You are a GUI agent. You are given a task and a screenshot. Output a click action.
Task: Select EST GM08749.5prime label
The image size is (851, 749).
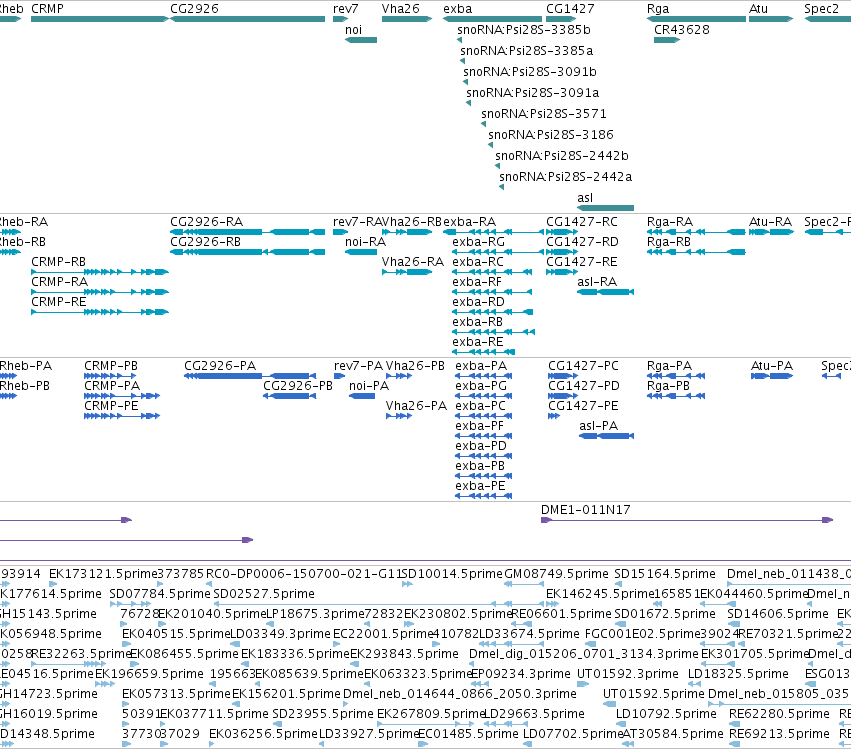(556, 574)
